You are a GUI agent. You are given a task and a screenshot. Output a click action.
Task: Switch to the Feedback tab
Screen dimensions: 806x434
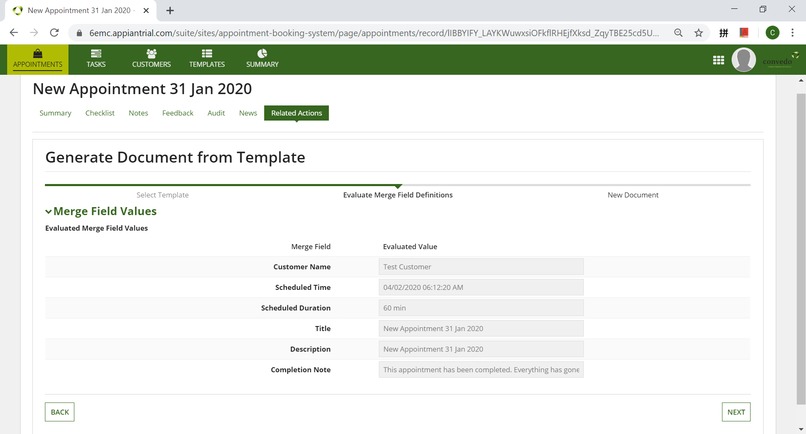tap(177, 113)
